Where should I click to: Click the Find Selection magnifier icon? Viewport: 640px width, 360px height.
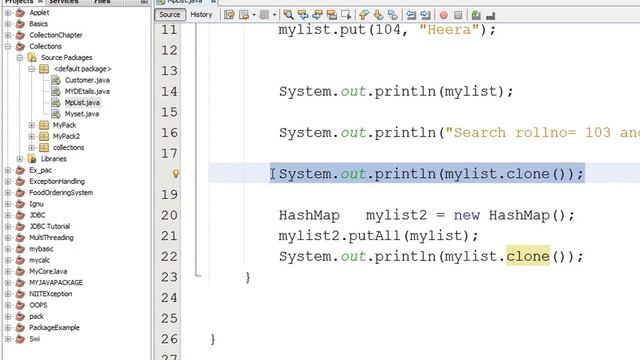[288, 15]
